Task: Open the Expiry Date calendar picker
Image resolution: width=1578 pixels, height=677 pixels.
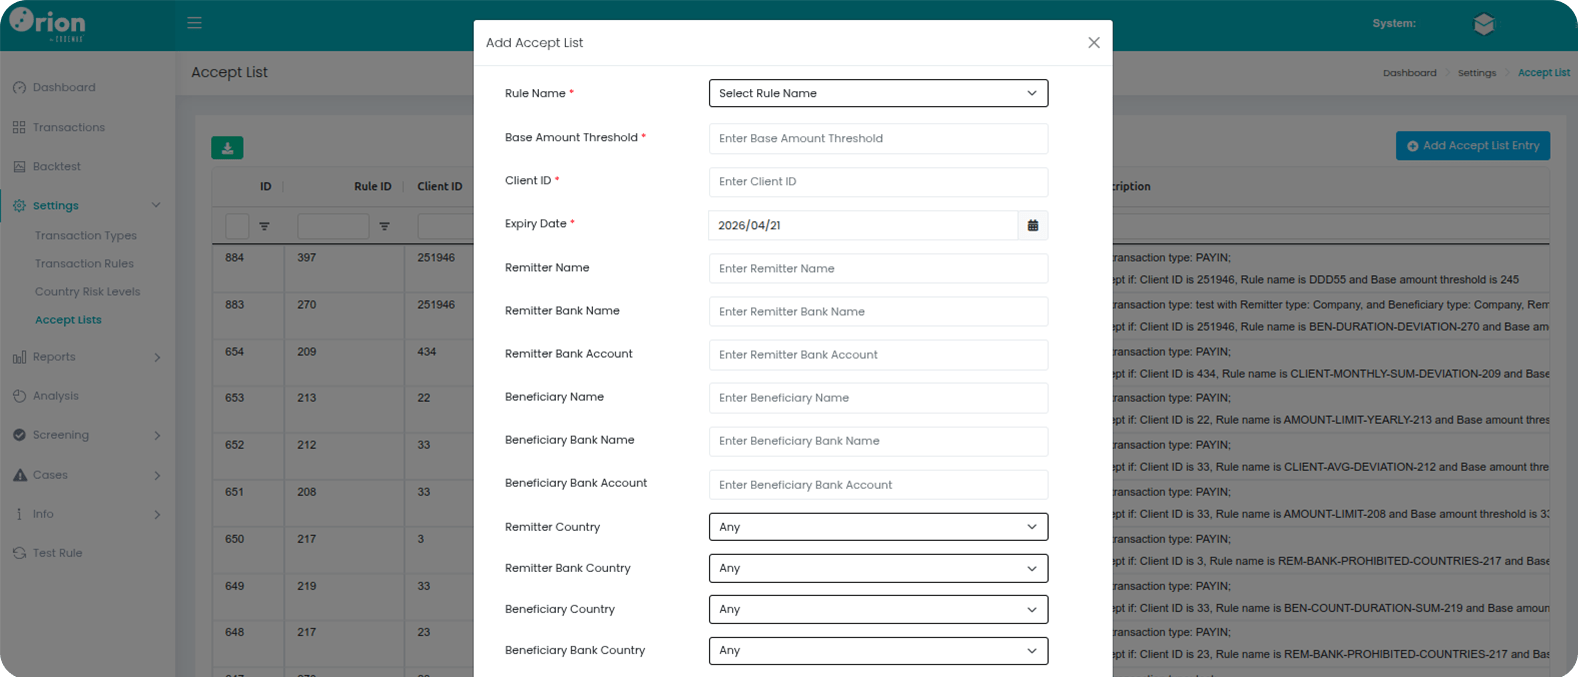Action: click(1032, 226)
